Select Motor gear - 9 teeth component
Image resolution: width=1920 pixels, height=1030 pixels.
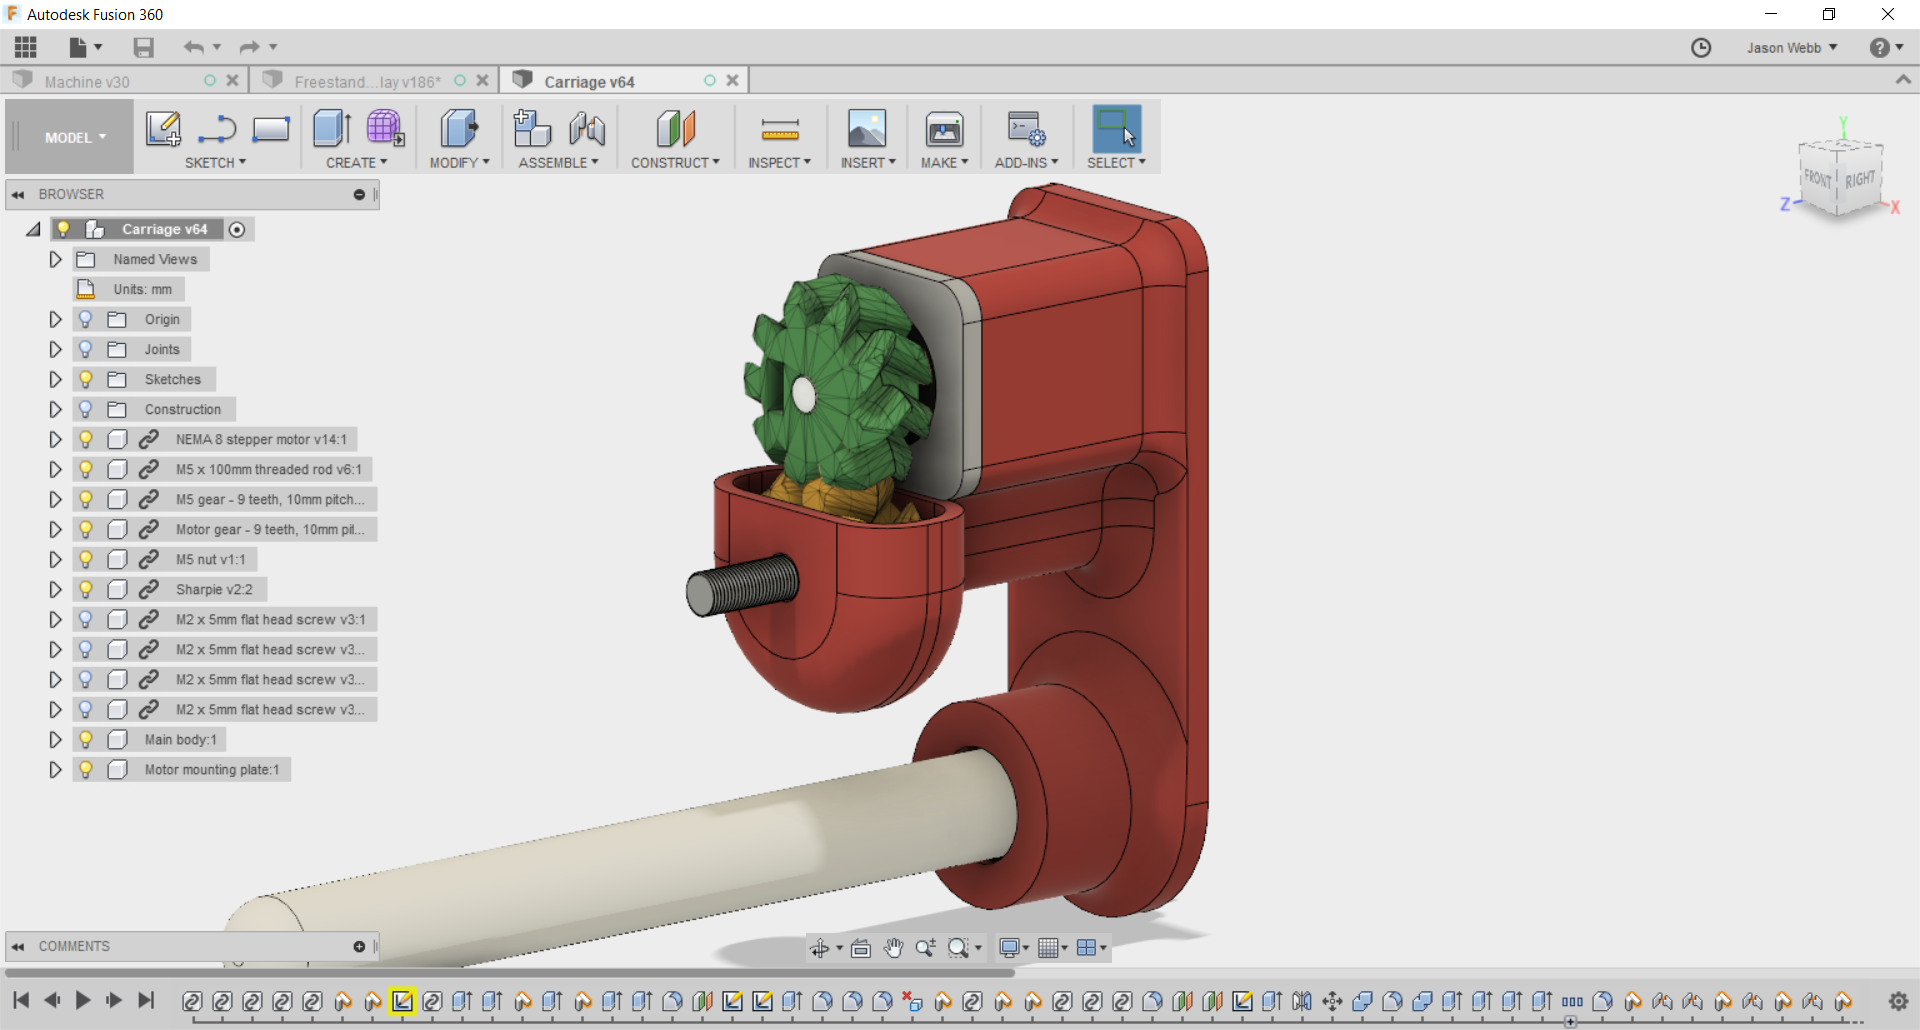[x=270, y=529]
